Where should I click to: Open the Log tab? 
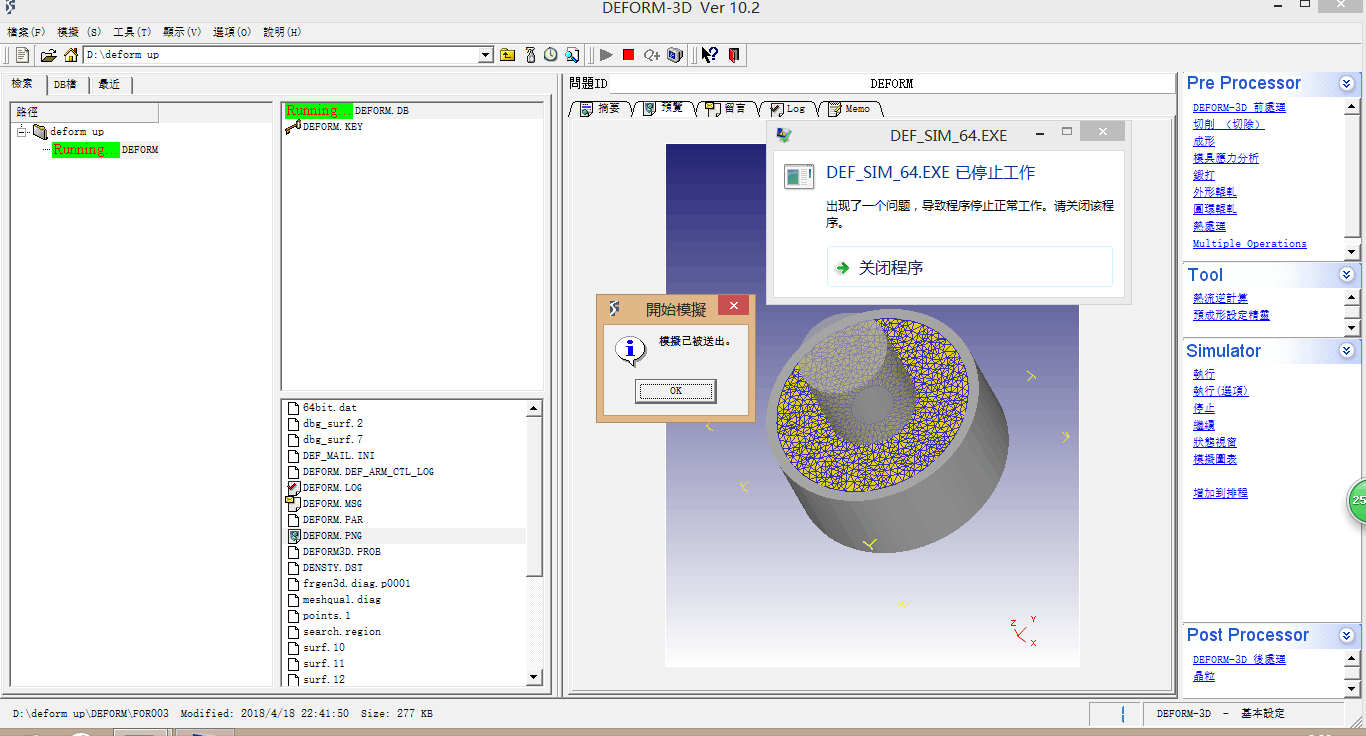click(x=788, y=108)
